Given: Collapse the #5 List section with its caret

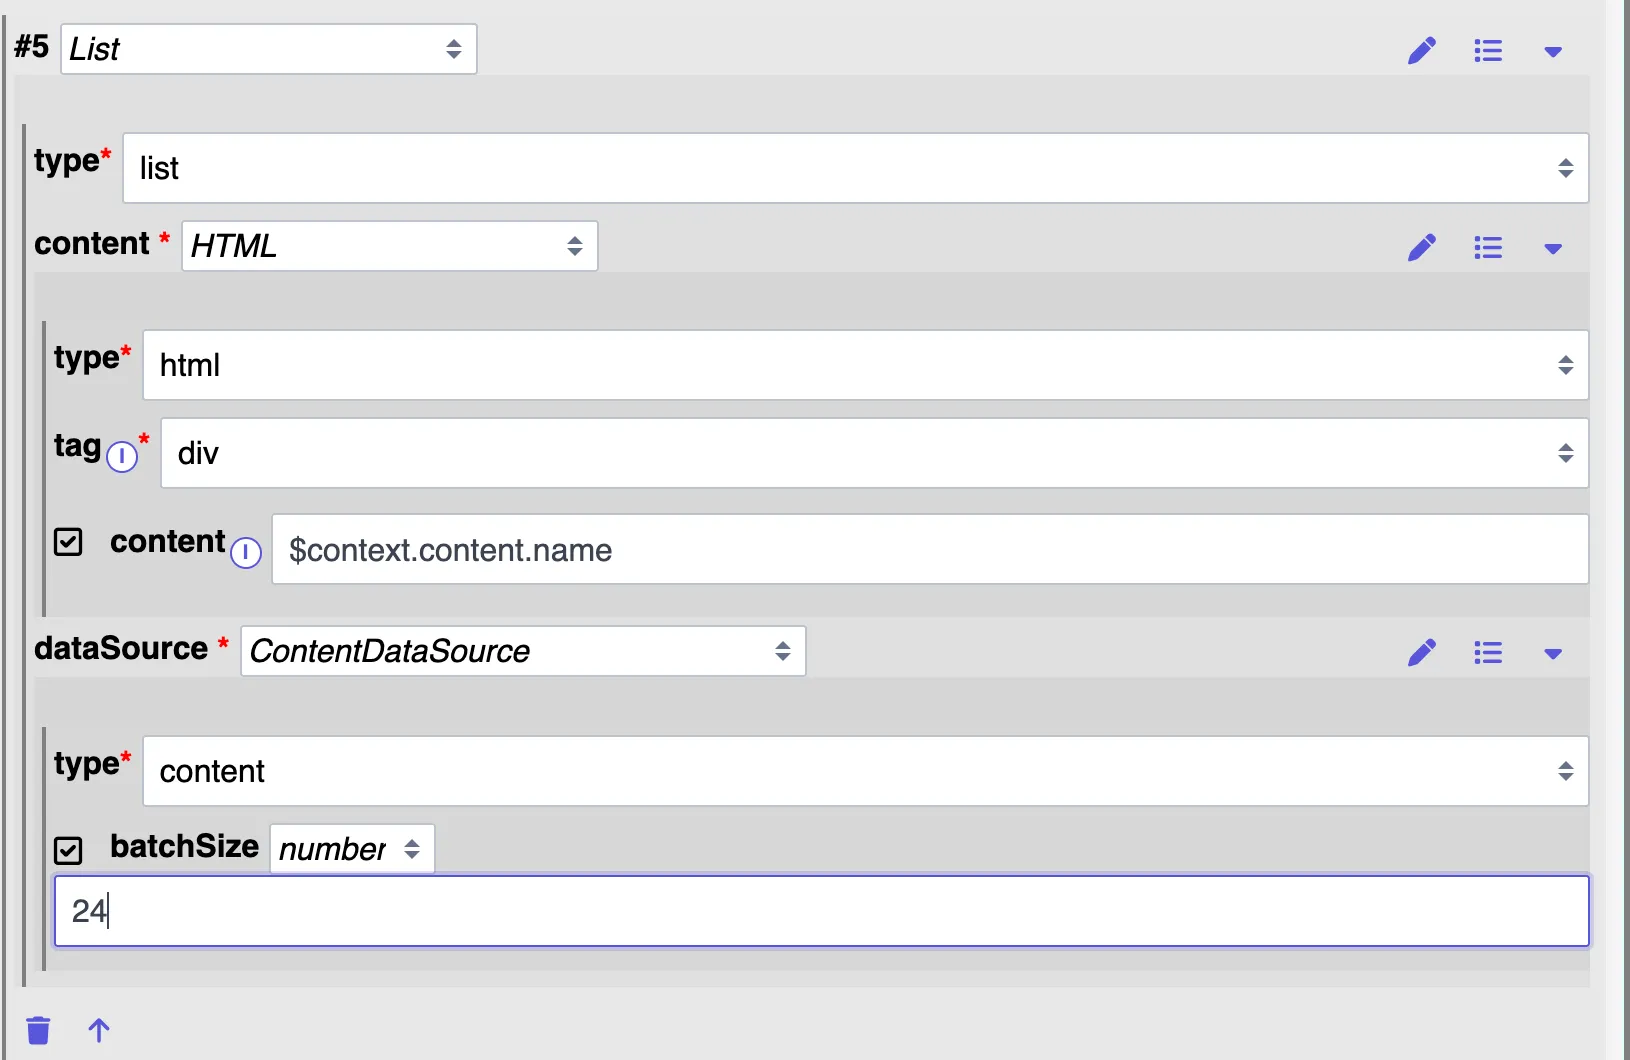Looking at the screenshot, I should click(x=1553, y=52).
